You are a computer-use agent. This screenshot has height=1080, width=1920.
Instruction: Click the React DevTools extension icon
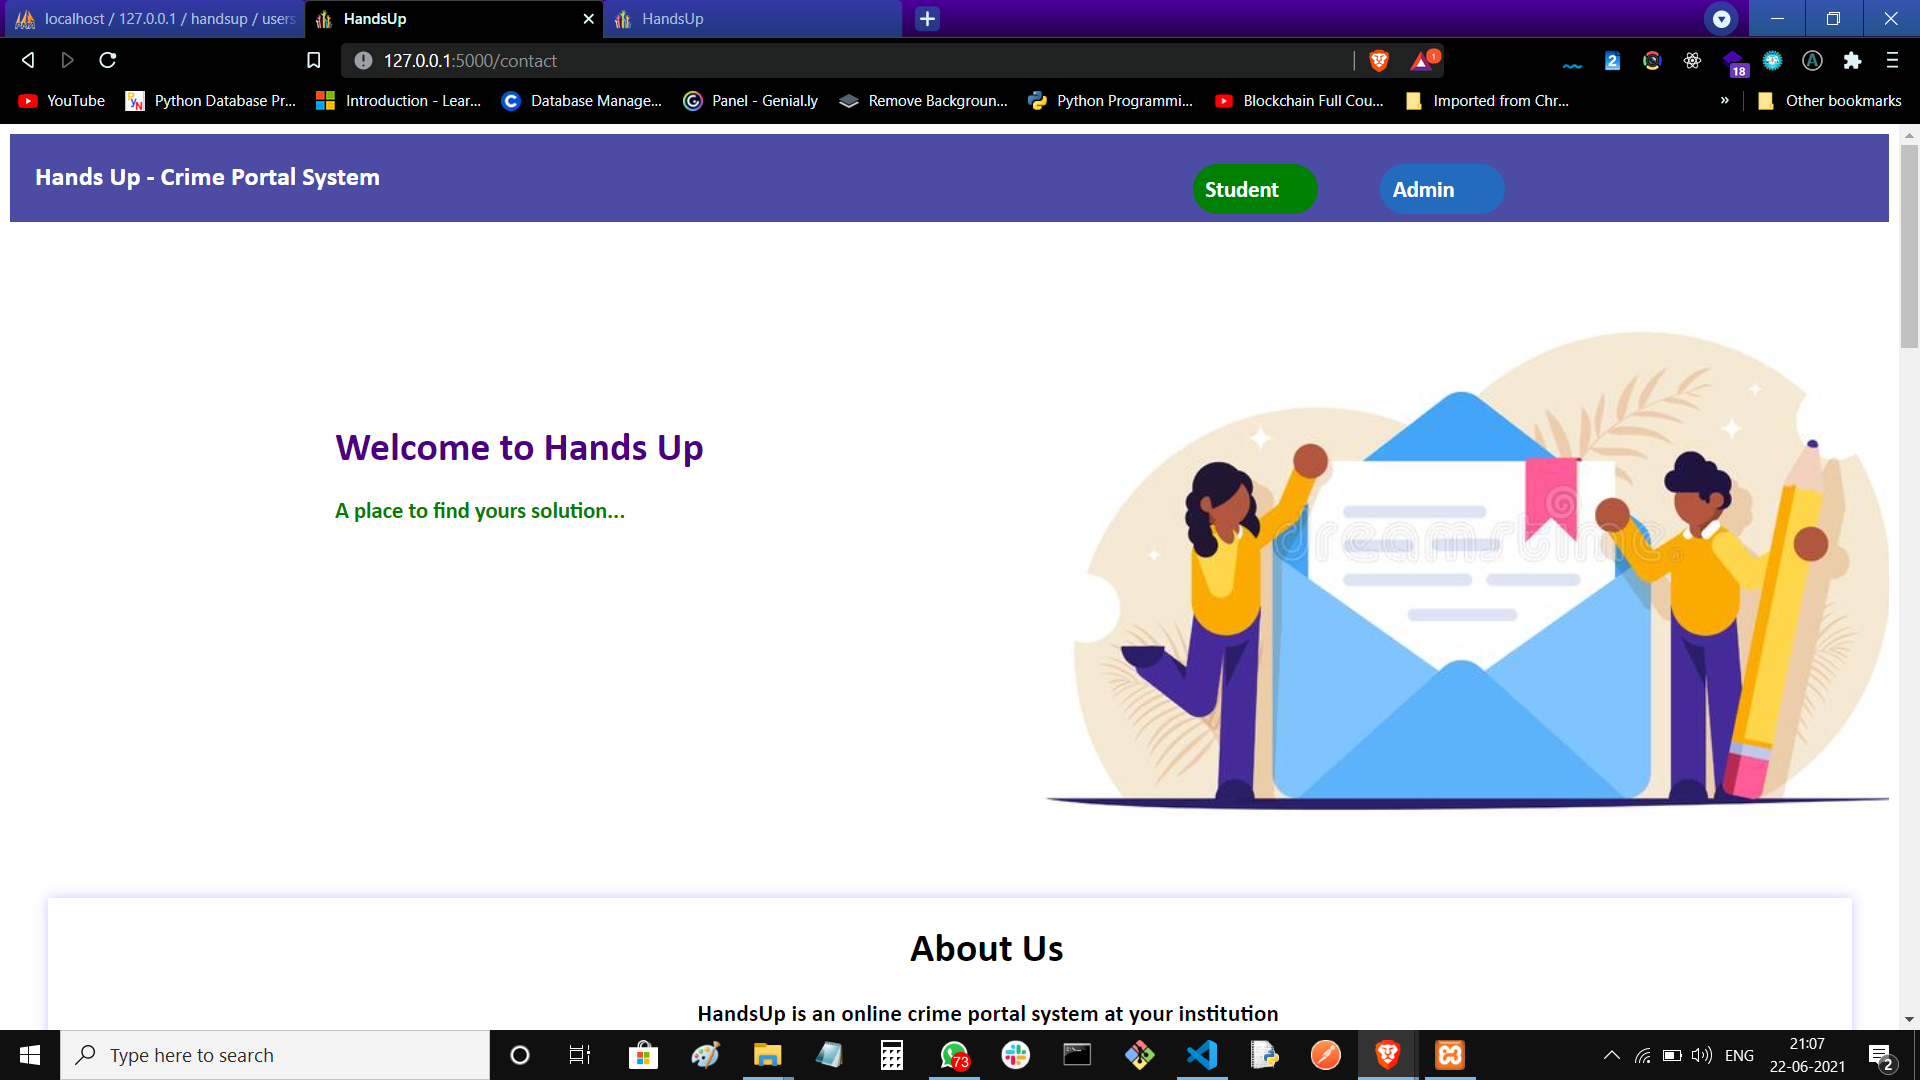click(1692, 61)
